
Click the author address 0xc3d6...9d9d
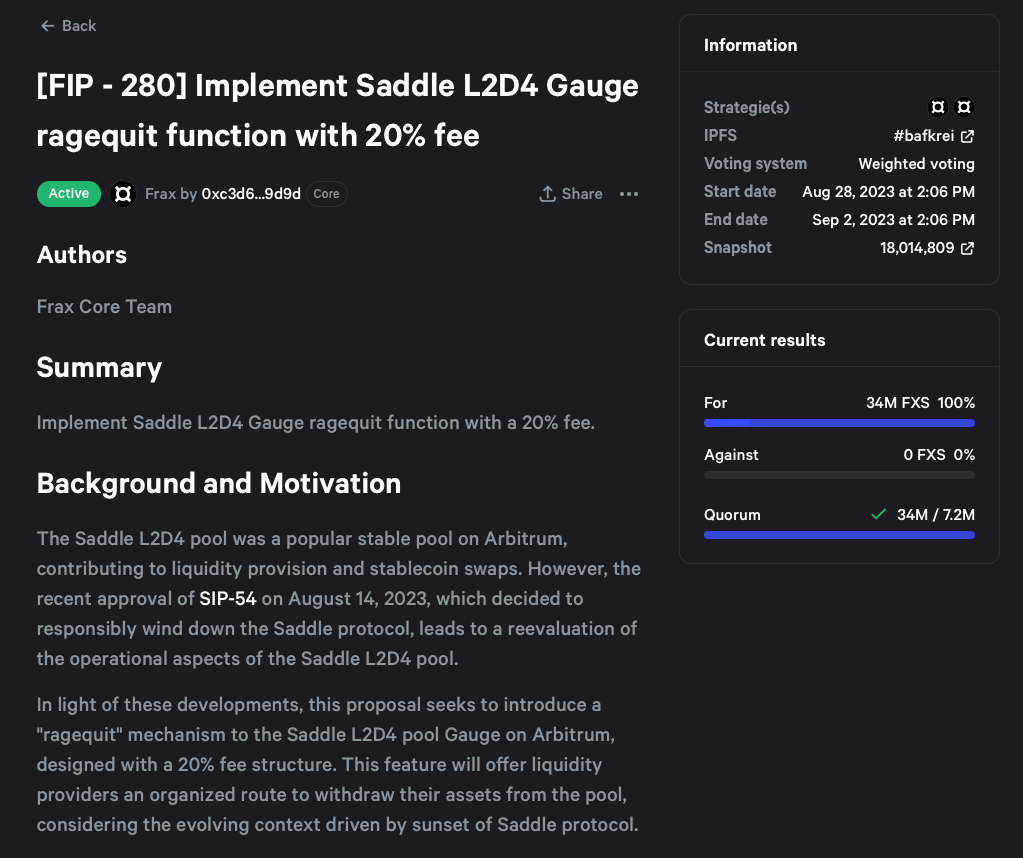pos(251,194)
